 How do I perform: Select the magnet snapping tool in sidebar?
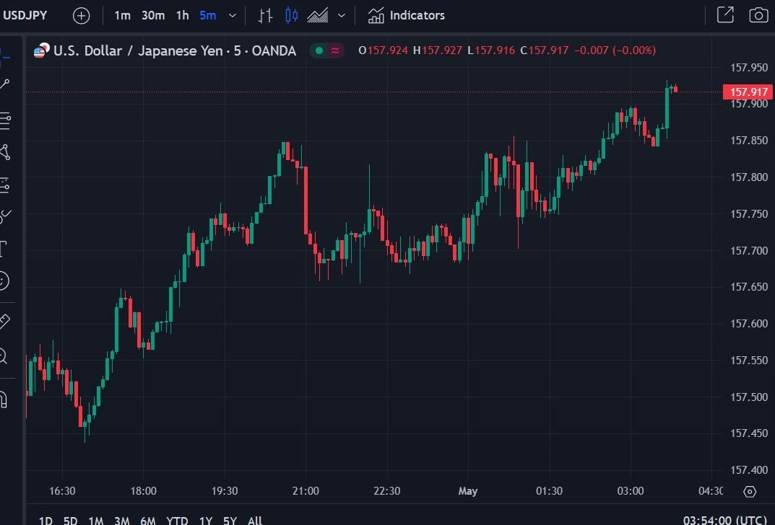[4, 399]
